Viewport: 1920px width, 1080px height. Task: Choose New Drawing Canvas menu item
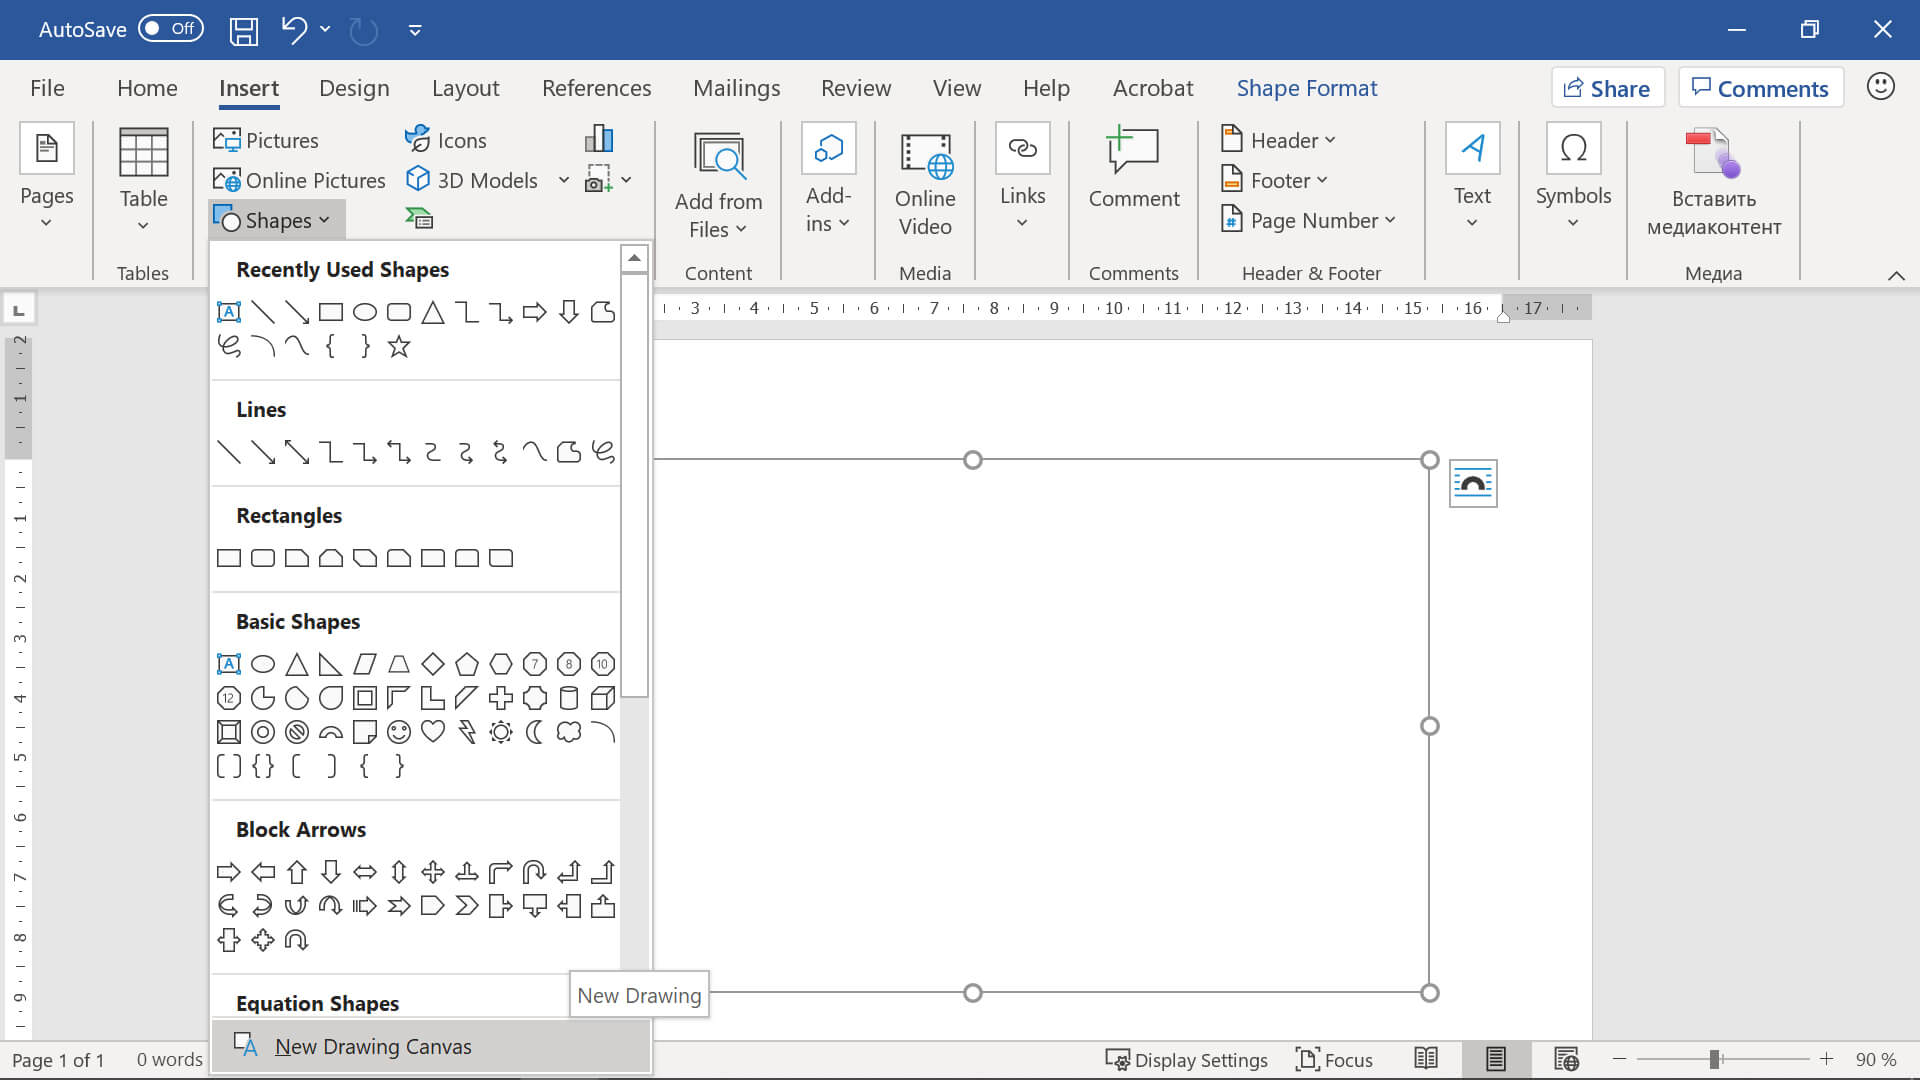[372, 1046]
